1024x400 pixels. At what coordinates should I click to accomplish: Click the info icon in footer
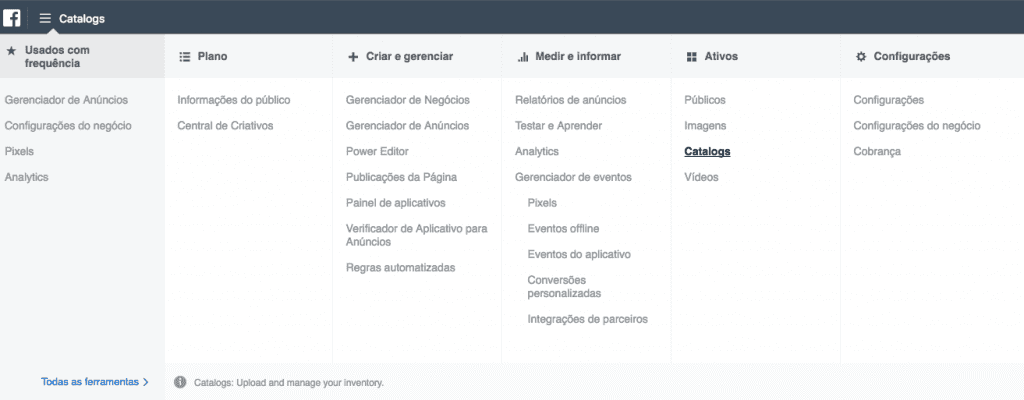[180, 382]
